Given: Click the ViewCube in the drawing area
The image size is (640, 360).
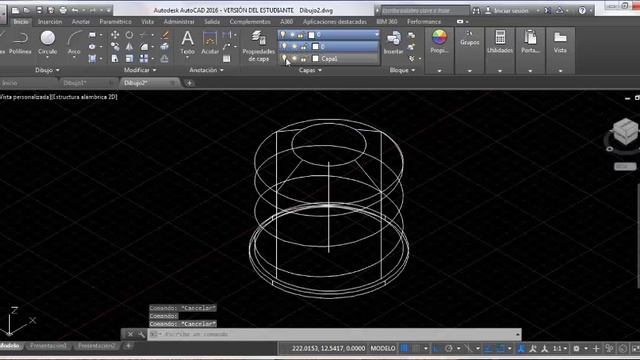Looking at the screenshot, I should 625,132.
